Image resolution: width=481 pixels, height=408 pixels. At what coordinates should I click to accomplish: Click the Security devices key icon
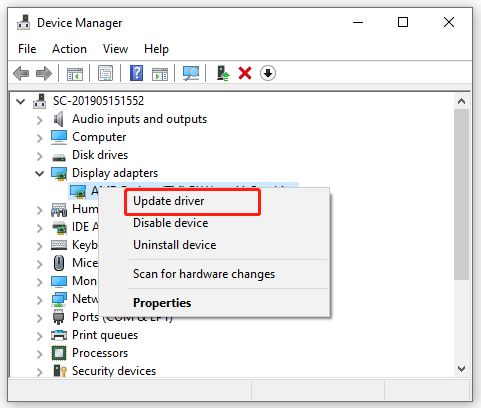click(x=60, y=371)
